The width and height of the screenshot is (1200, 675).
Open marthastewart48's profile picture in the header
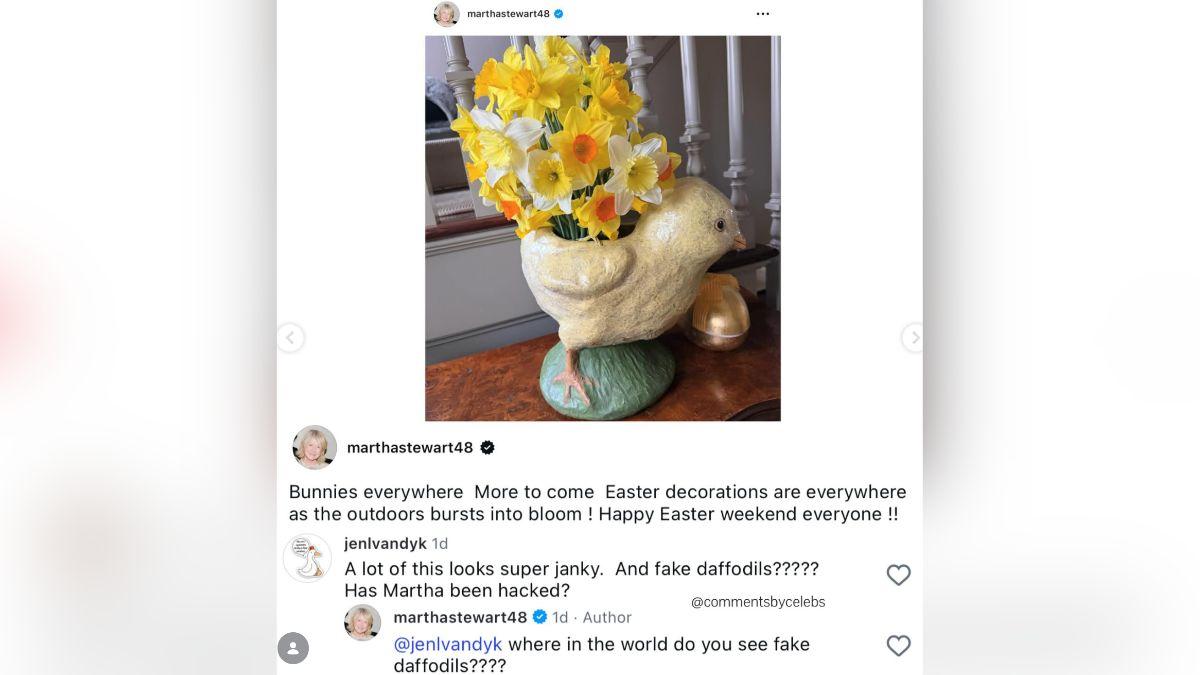click(445, 13)
